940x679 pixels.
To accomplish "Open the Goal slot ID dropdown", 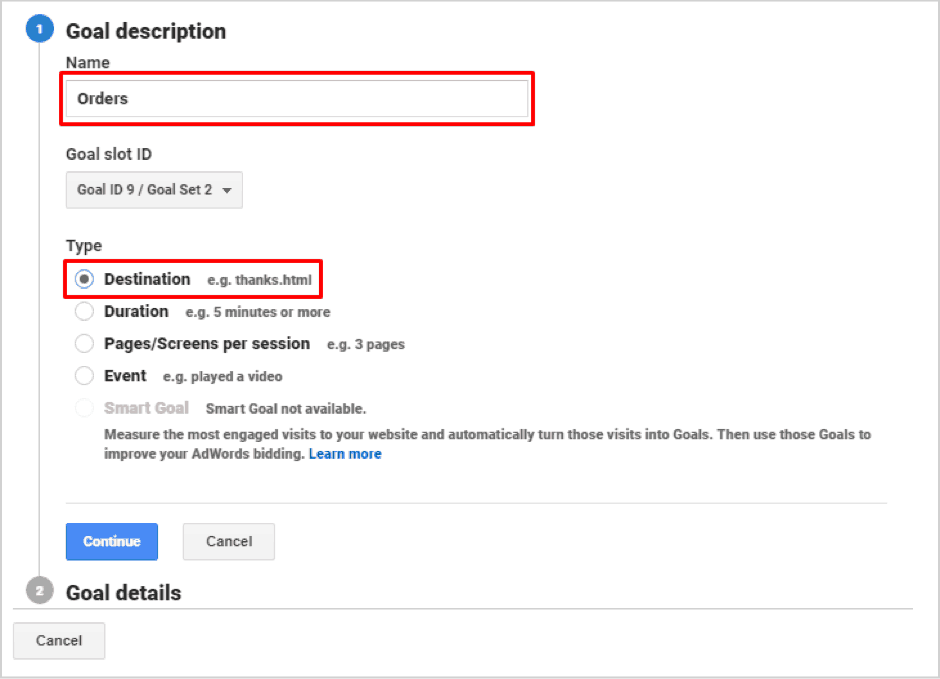I will point(154,190).
